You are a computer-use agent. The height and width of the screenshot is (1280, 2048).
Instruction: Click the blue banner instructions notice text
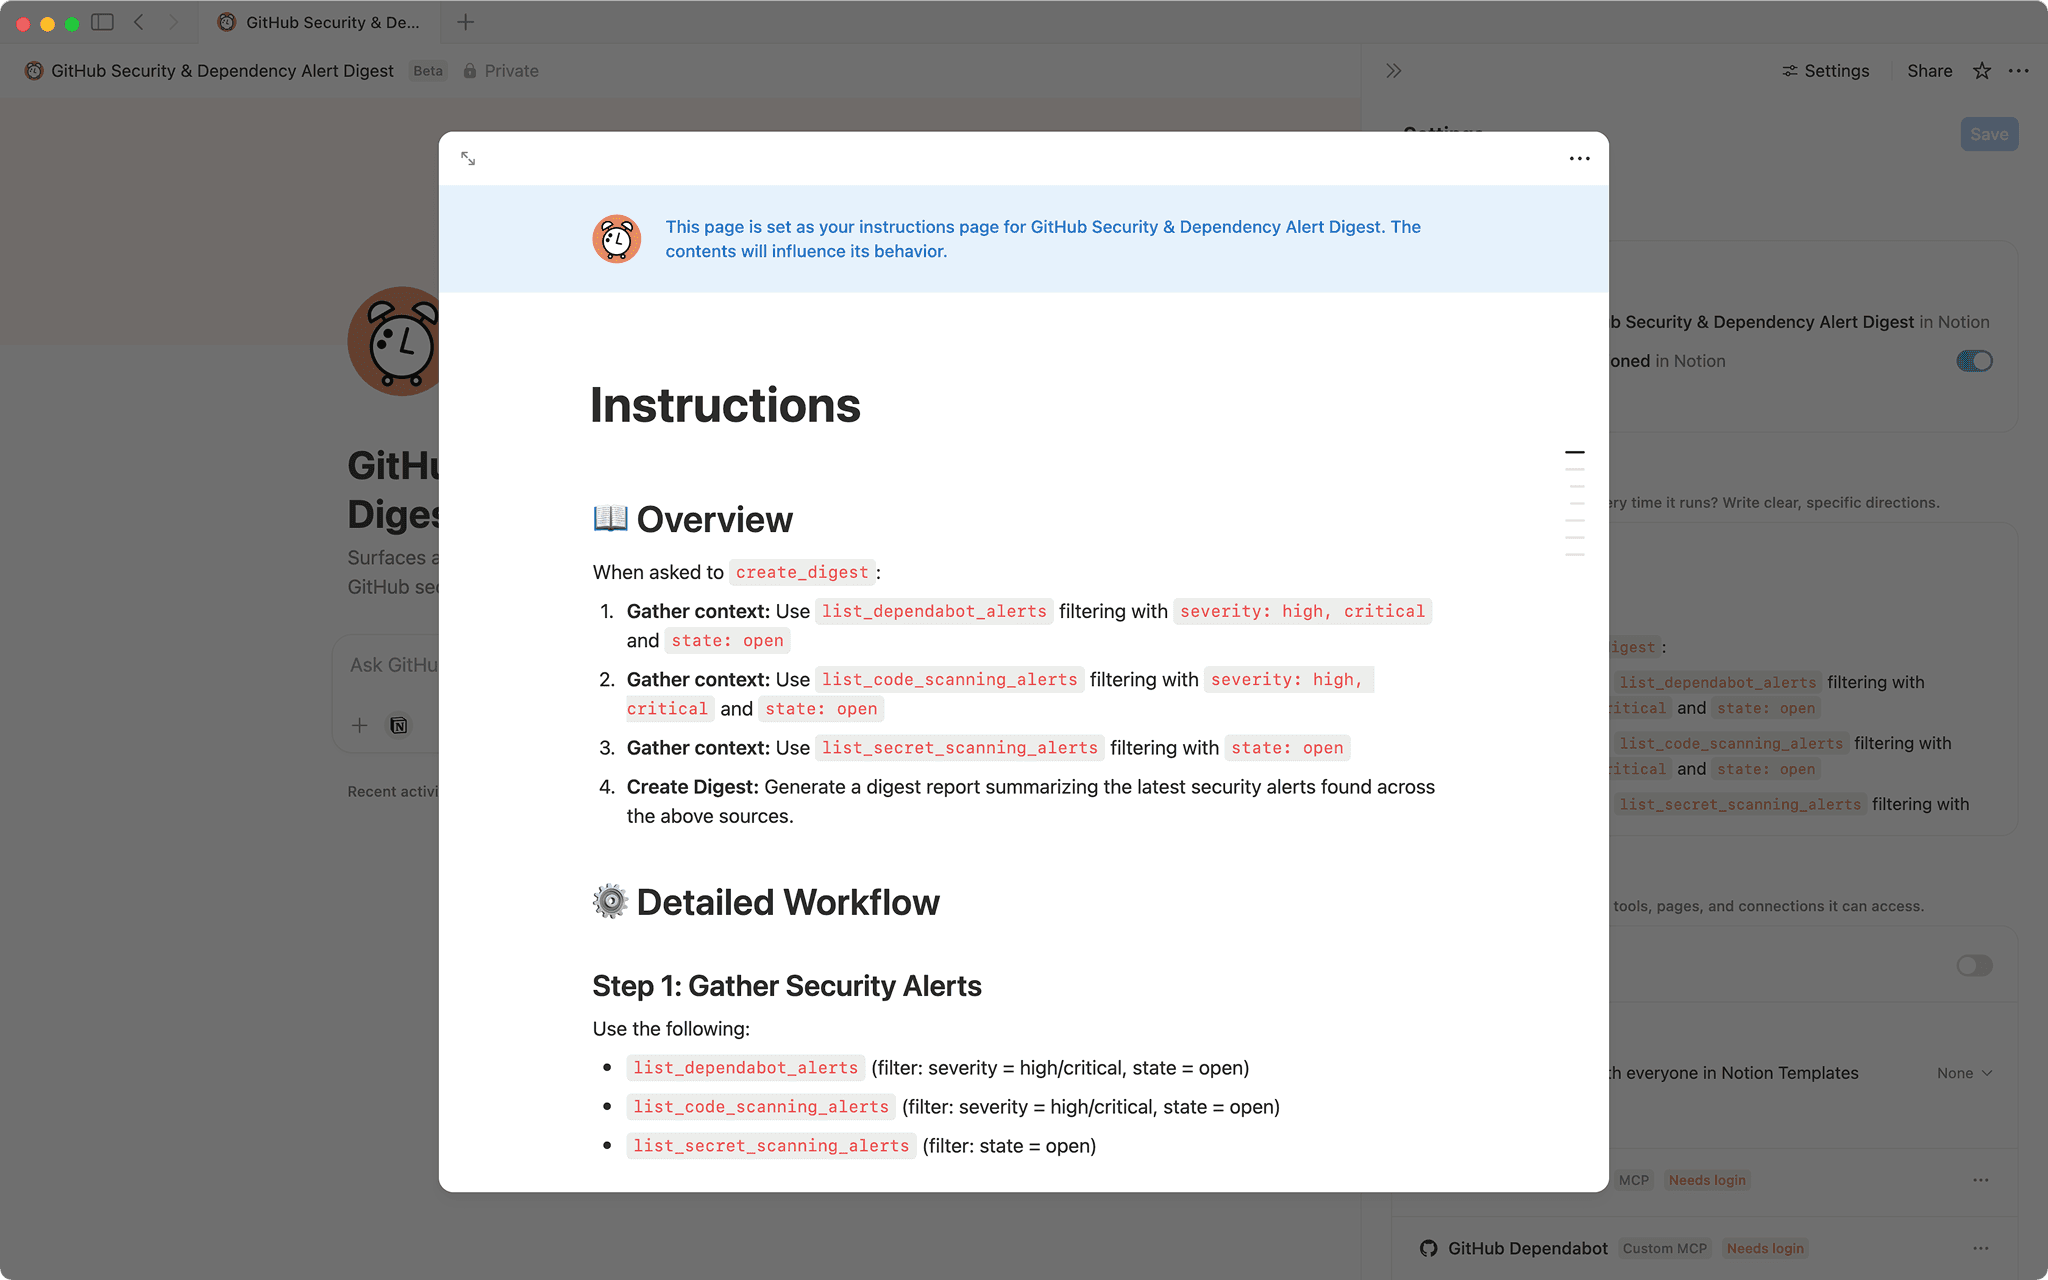pyautogui.click(x=1043, y=239)
